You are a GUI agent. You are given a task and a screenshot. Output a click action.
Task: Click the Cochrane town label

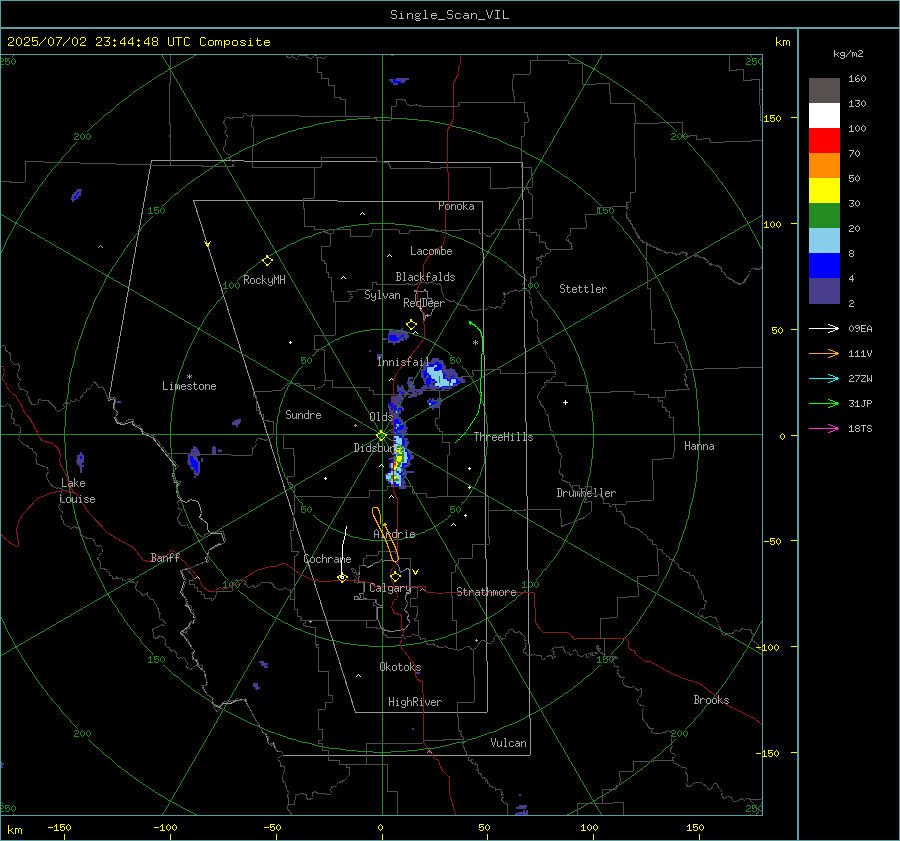tap(327, 559)
